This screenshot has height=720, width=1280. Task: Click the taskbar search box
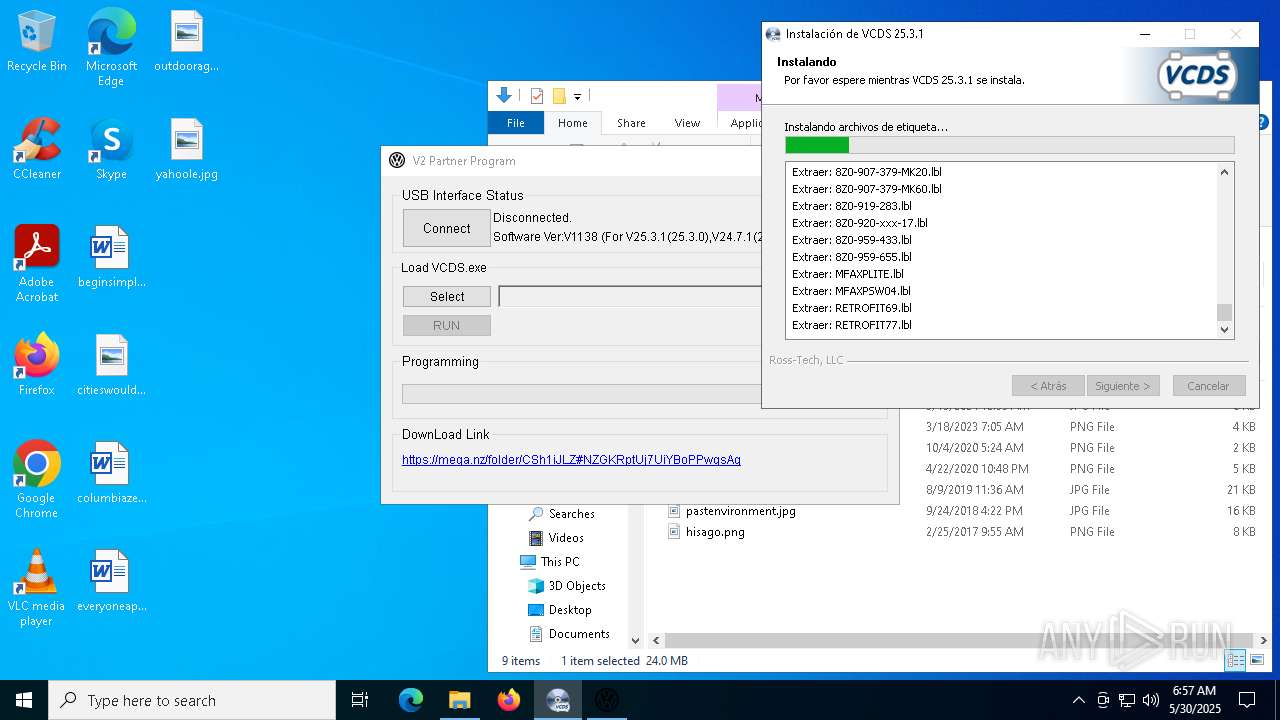[x=192, y=700]
